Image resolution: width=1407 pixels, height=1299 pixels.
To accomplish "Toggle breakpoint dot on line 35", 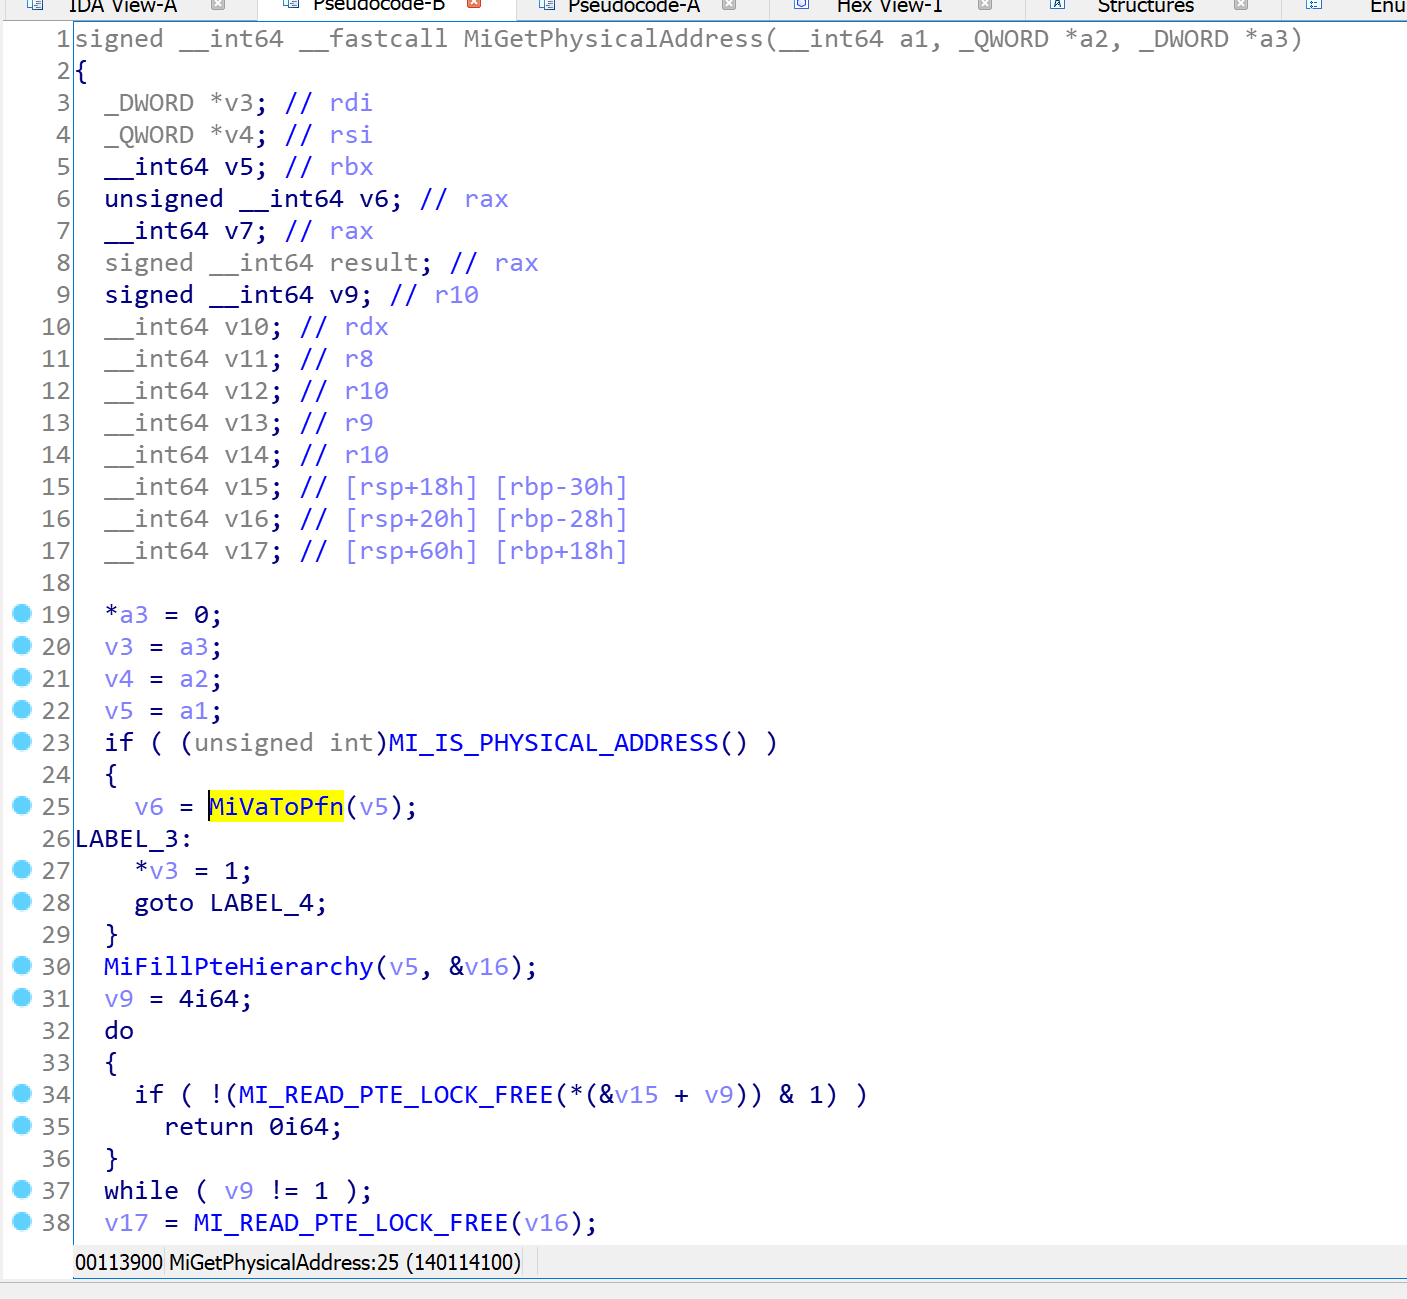I will click(x=22, y=1126).
